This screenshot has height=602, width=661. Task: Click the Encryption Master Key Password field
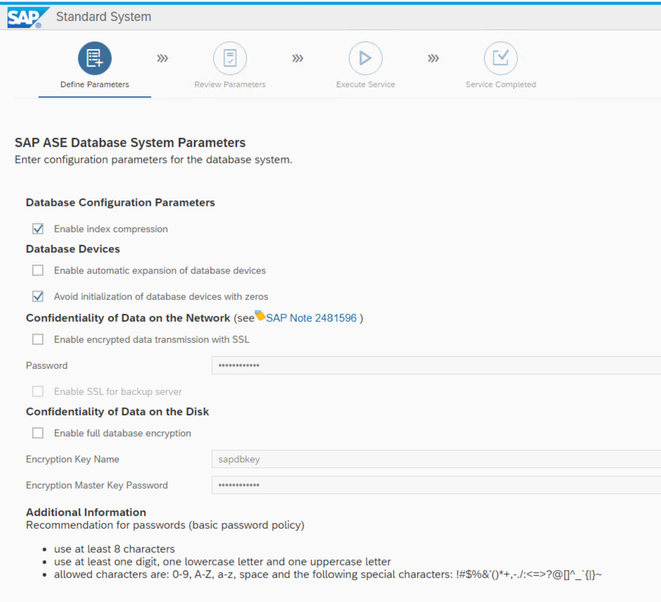click(x=436, y=485)
